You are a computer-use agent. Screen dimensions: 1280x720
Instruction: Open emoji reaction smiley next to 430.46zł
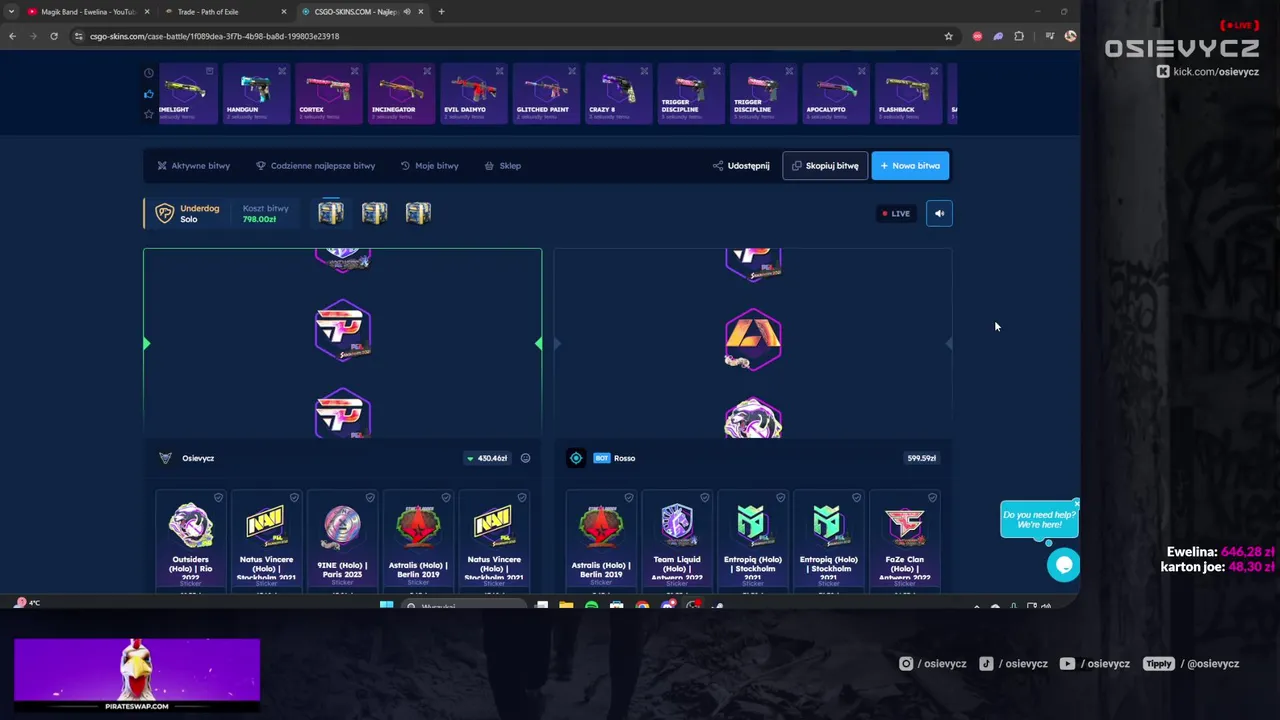tap(525, 458)
